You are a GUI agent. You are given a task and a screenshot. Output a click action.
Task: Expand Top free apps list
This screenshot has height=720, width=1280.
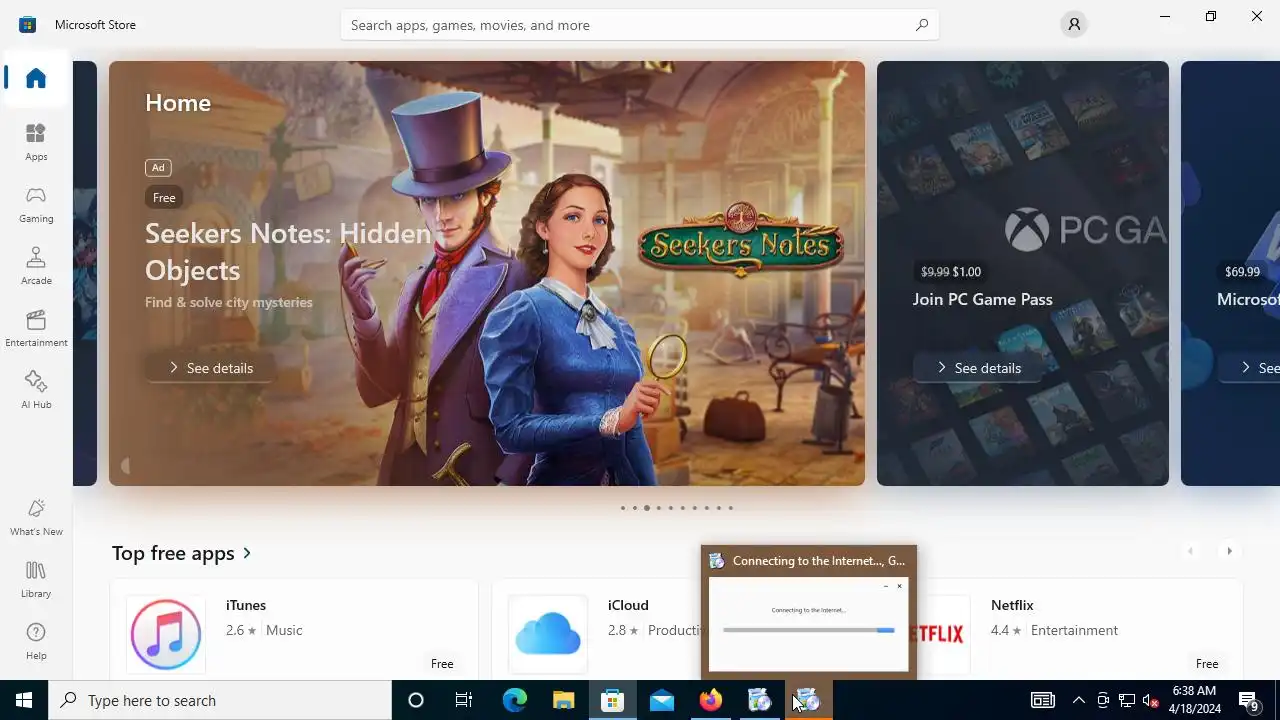pyautogui.click(x=182, y=553)
